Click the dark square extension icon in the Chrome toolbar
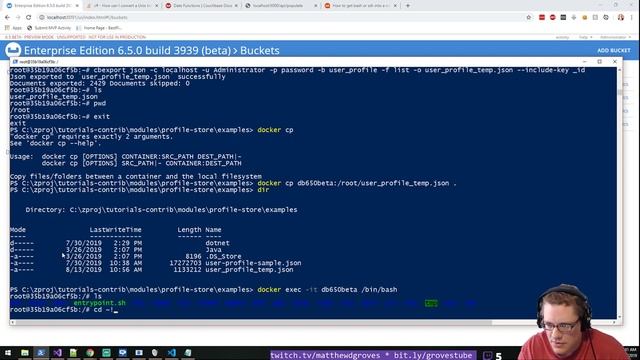640x360 pixels. 563,17
